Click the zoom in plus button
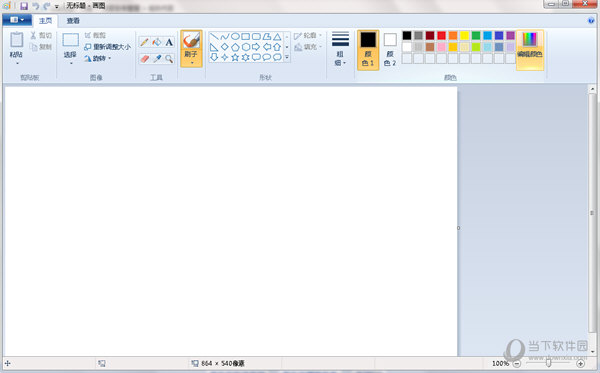This screenshot has width=600, height=373. 581,363
